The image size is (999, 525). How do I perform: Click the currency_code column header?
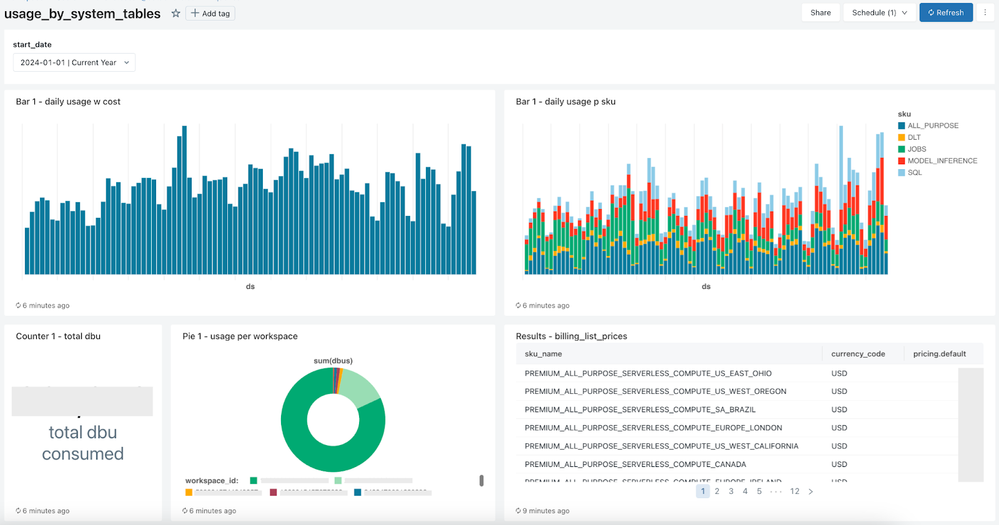pos(858,353)
